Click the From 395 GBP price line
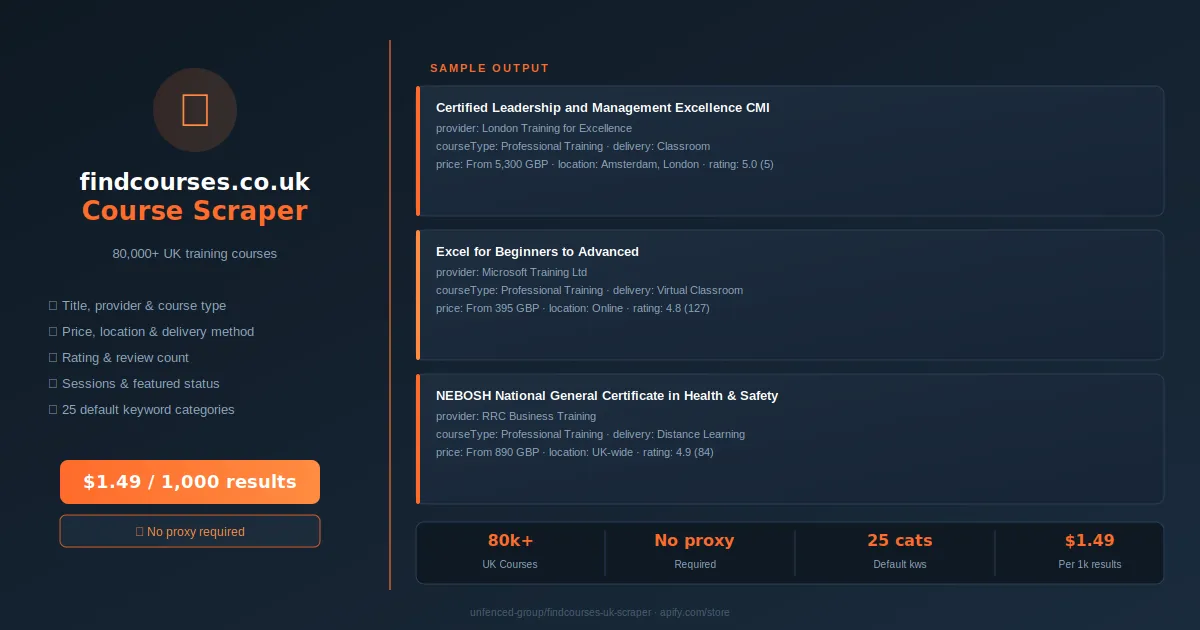 click(x=573, y=308)
